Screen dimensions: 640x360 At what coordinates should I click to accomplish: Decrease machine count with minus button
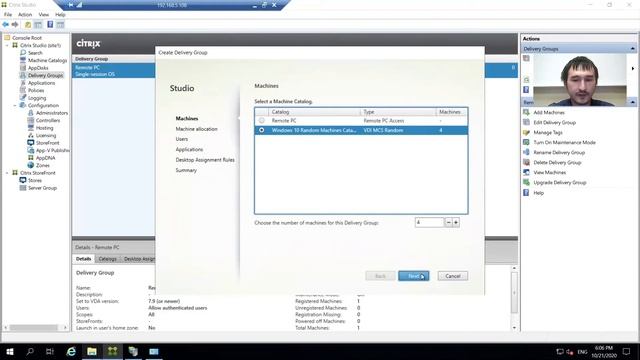[449, 222]
